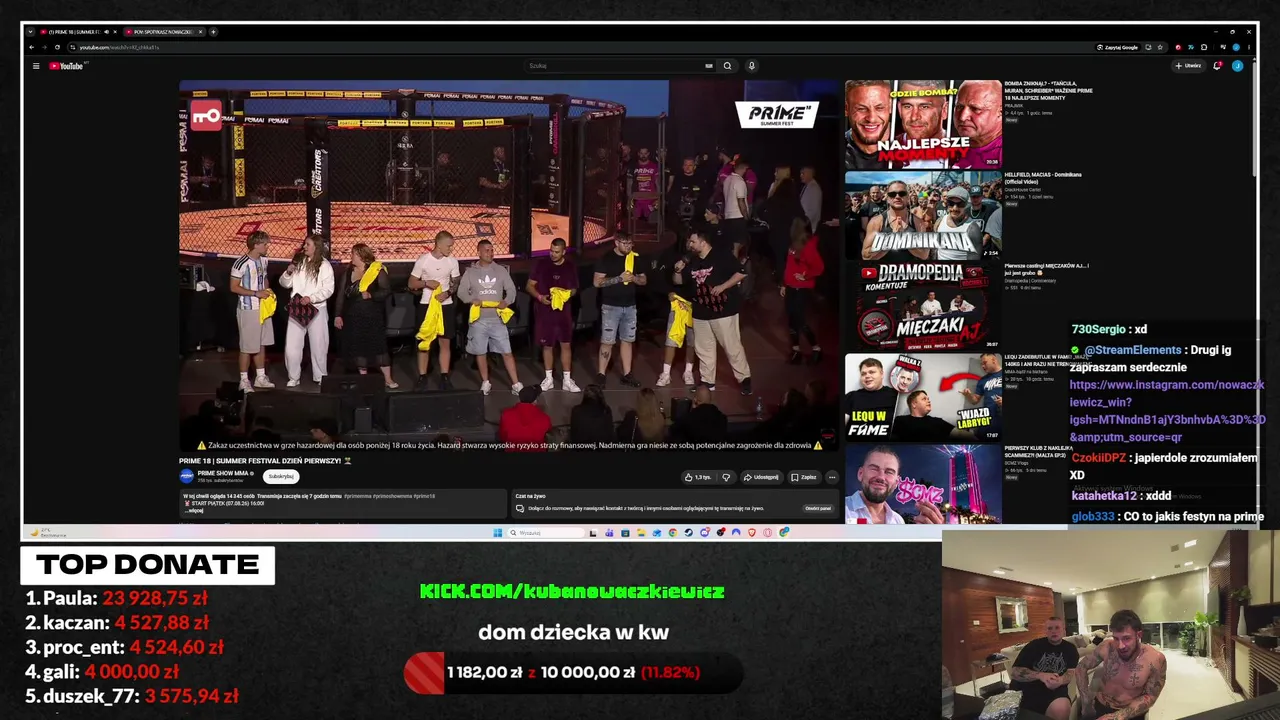Open the YouTube guide hamburger menu

point(36,66)
